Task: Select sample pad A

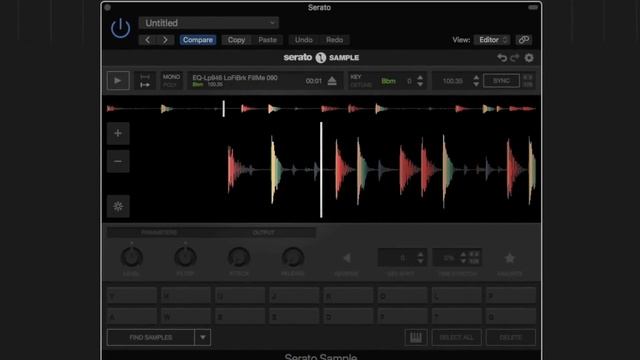Action: [x=131, y=316]
